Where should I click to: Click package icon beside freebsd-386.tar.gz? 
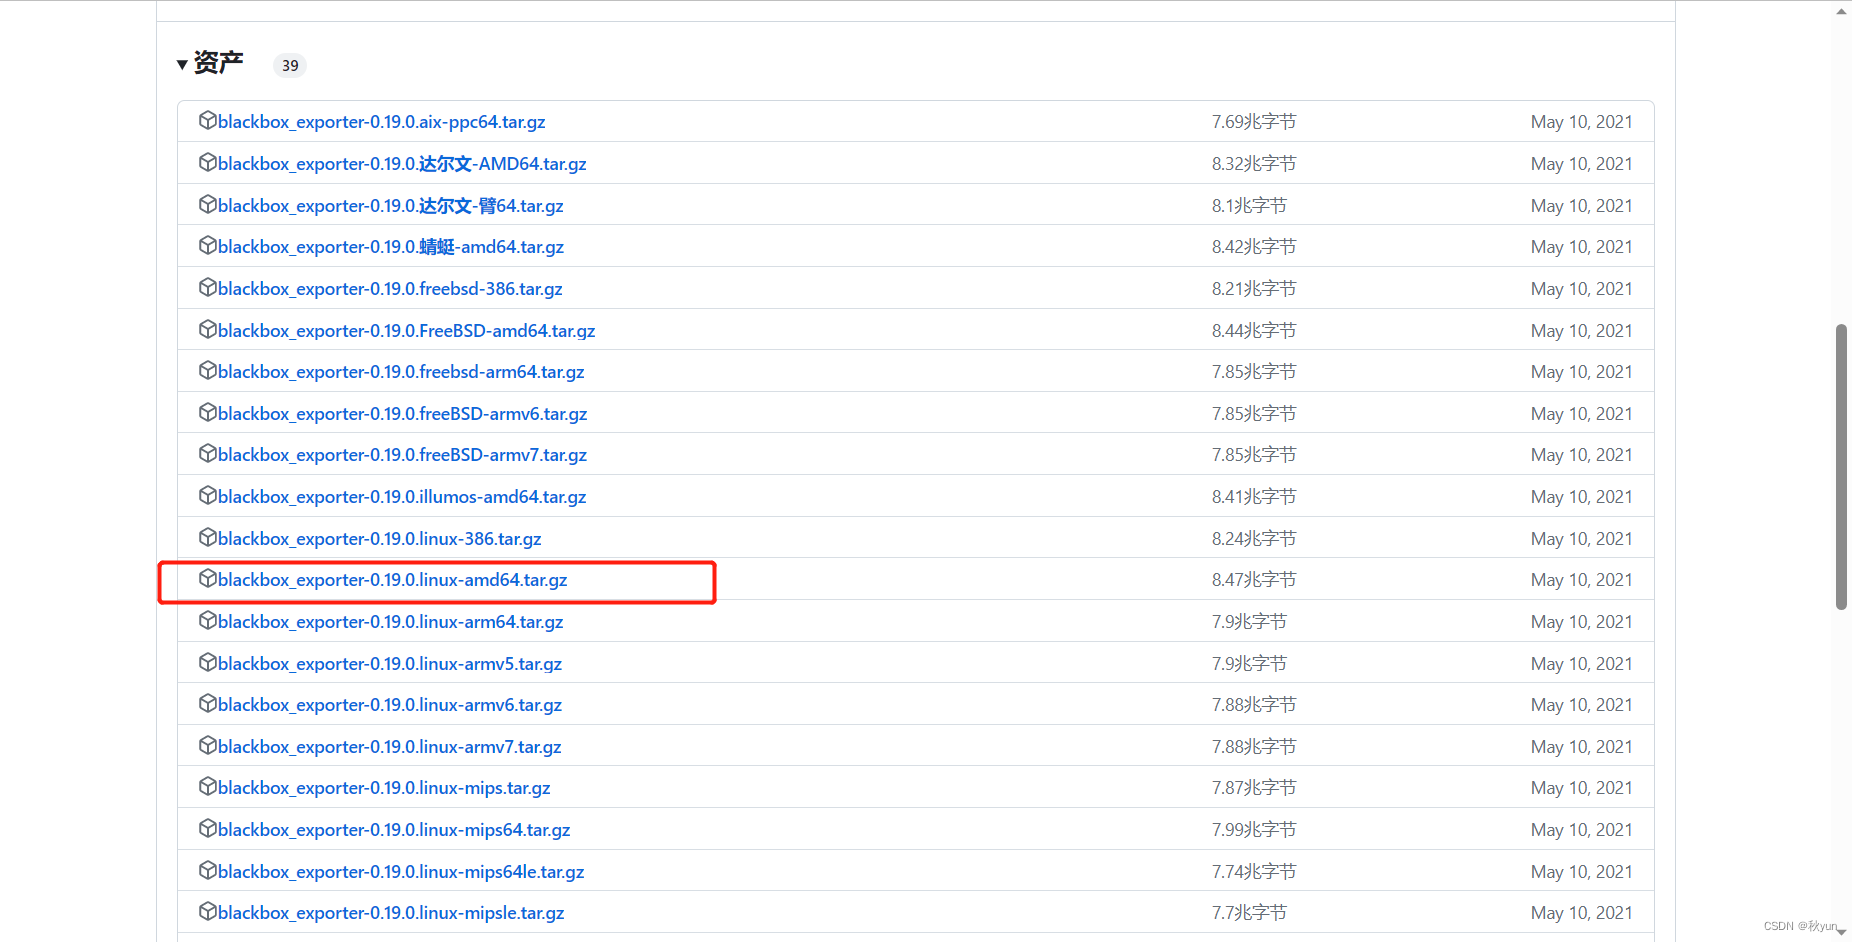[x=208, y=287]
